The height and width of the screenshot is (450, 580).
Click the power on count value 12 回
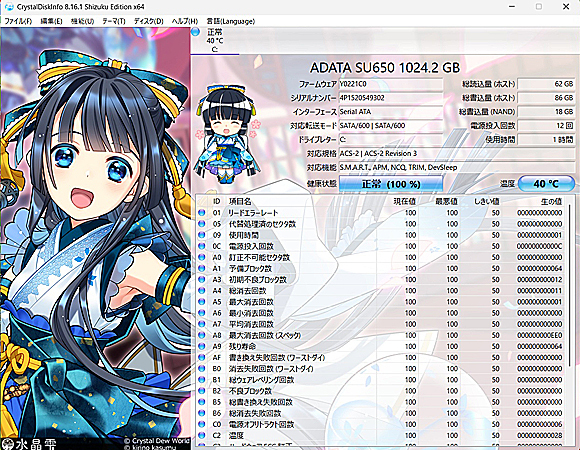coord(546,126)
